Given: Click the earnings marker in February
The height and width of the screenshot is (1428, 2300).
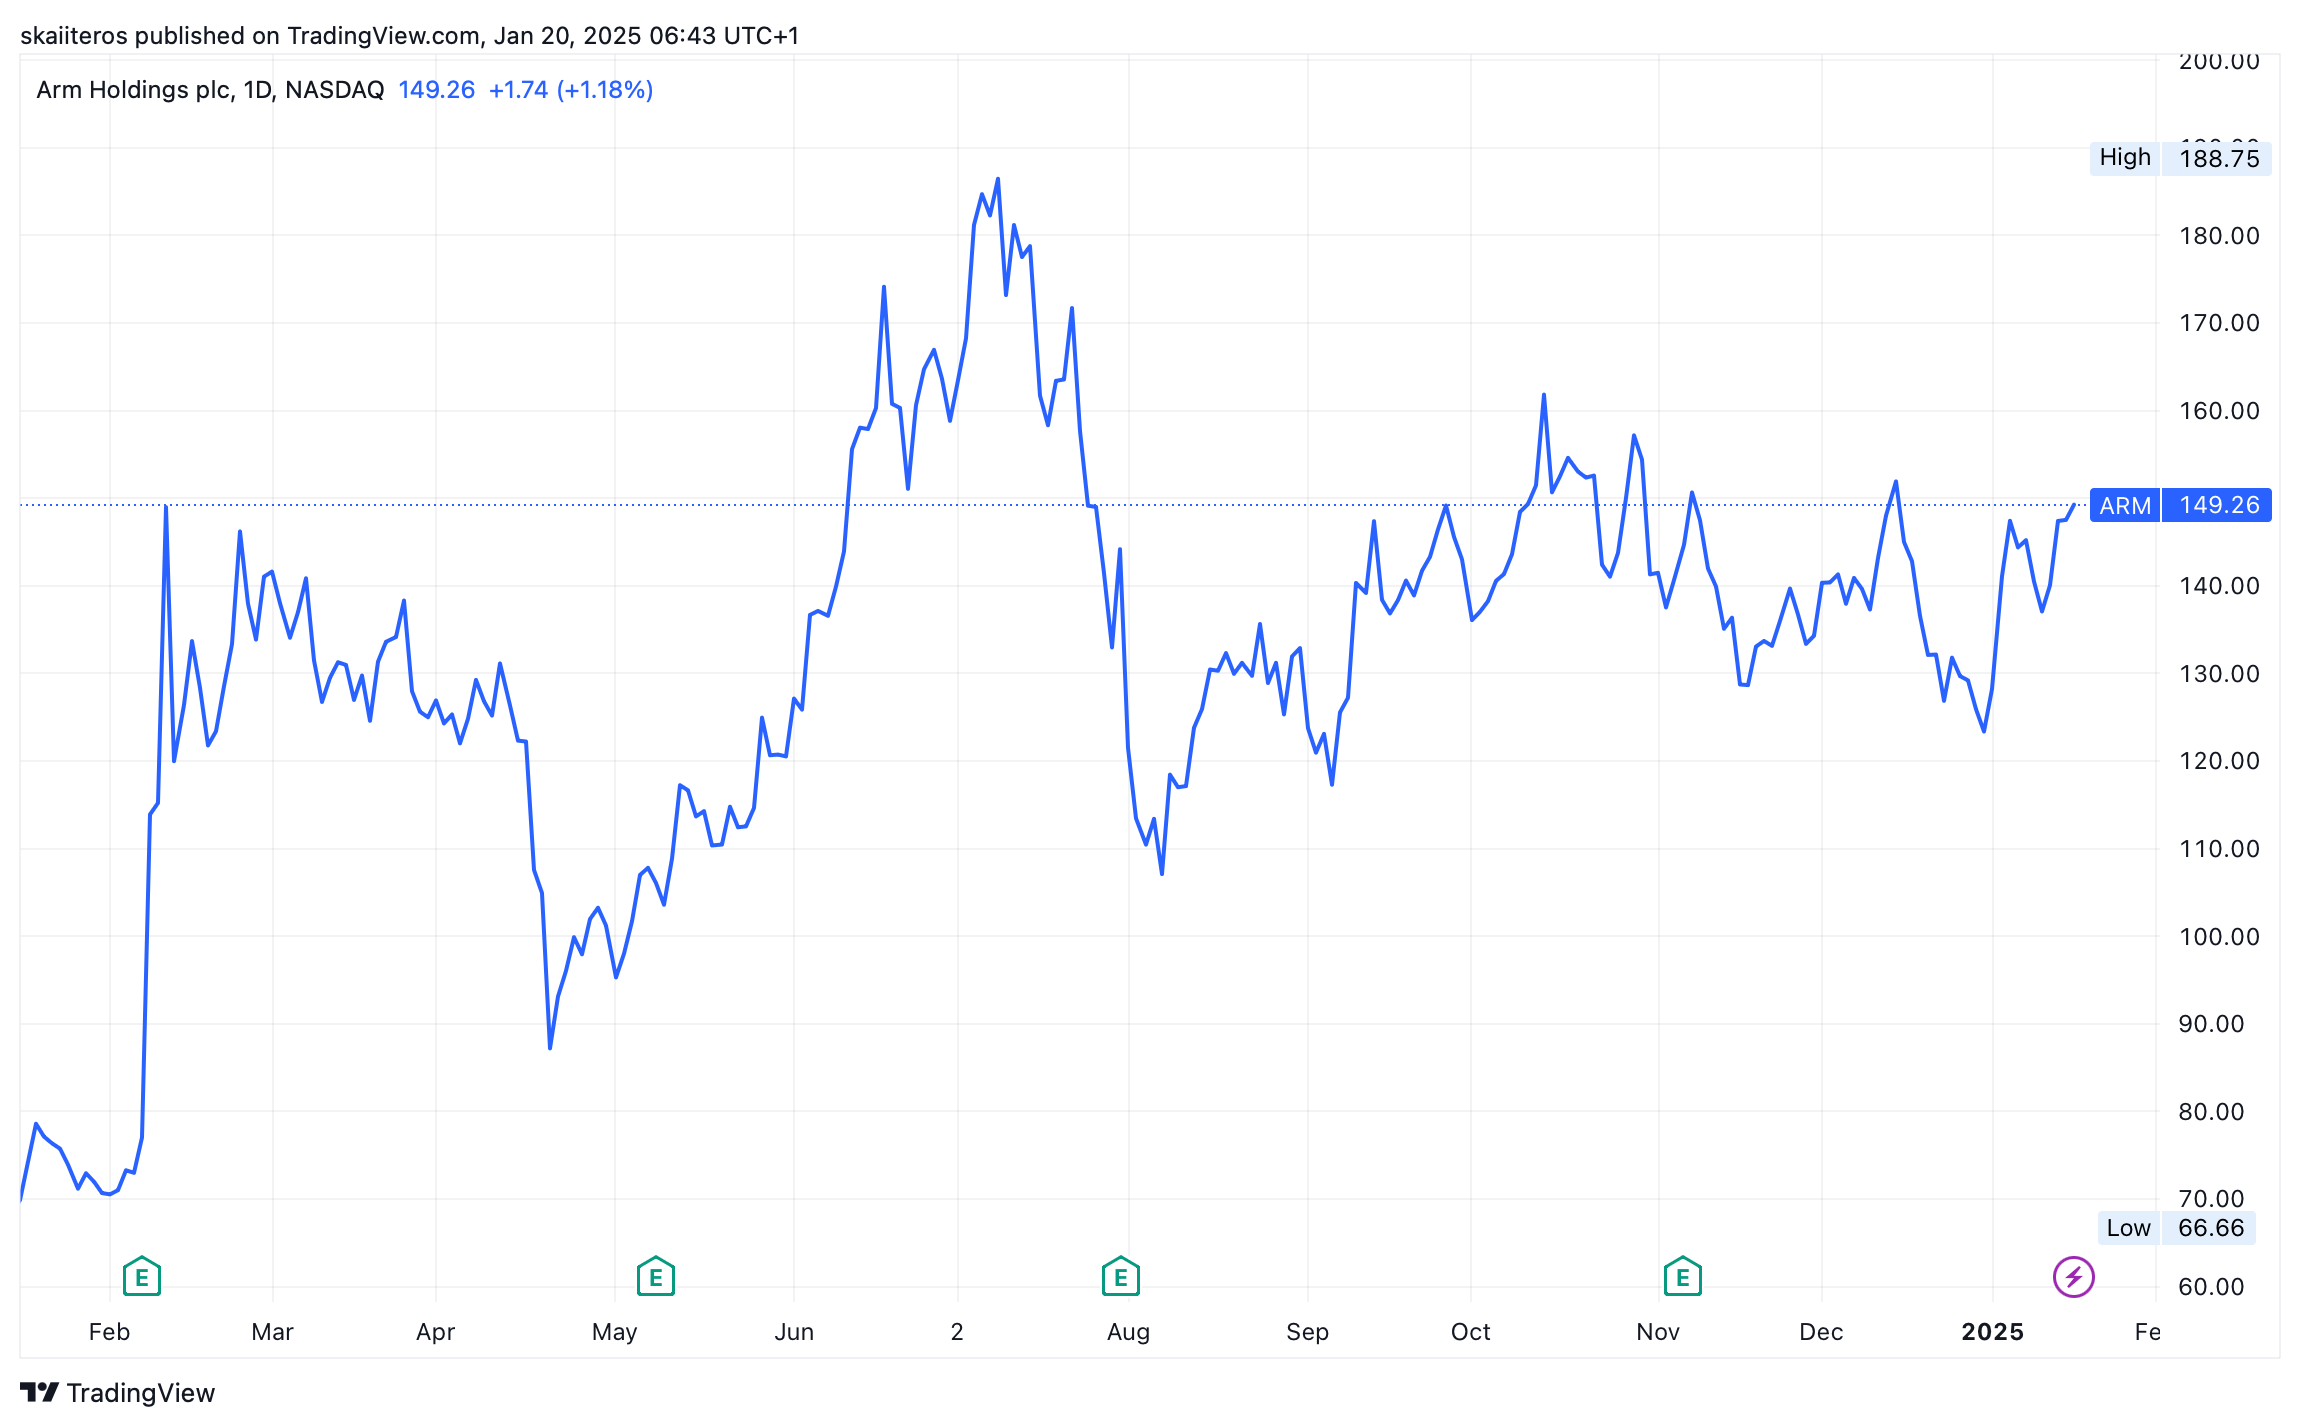Looking at the screenshot, I should 142,1277.
